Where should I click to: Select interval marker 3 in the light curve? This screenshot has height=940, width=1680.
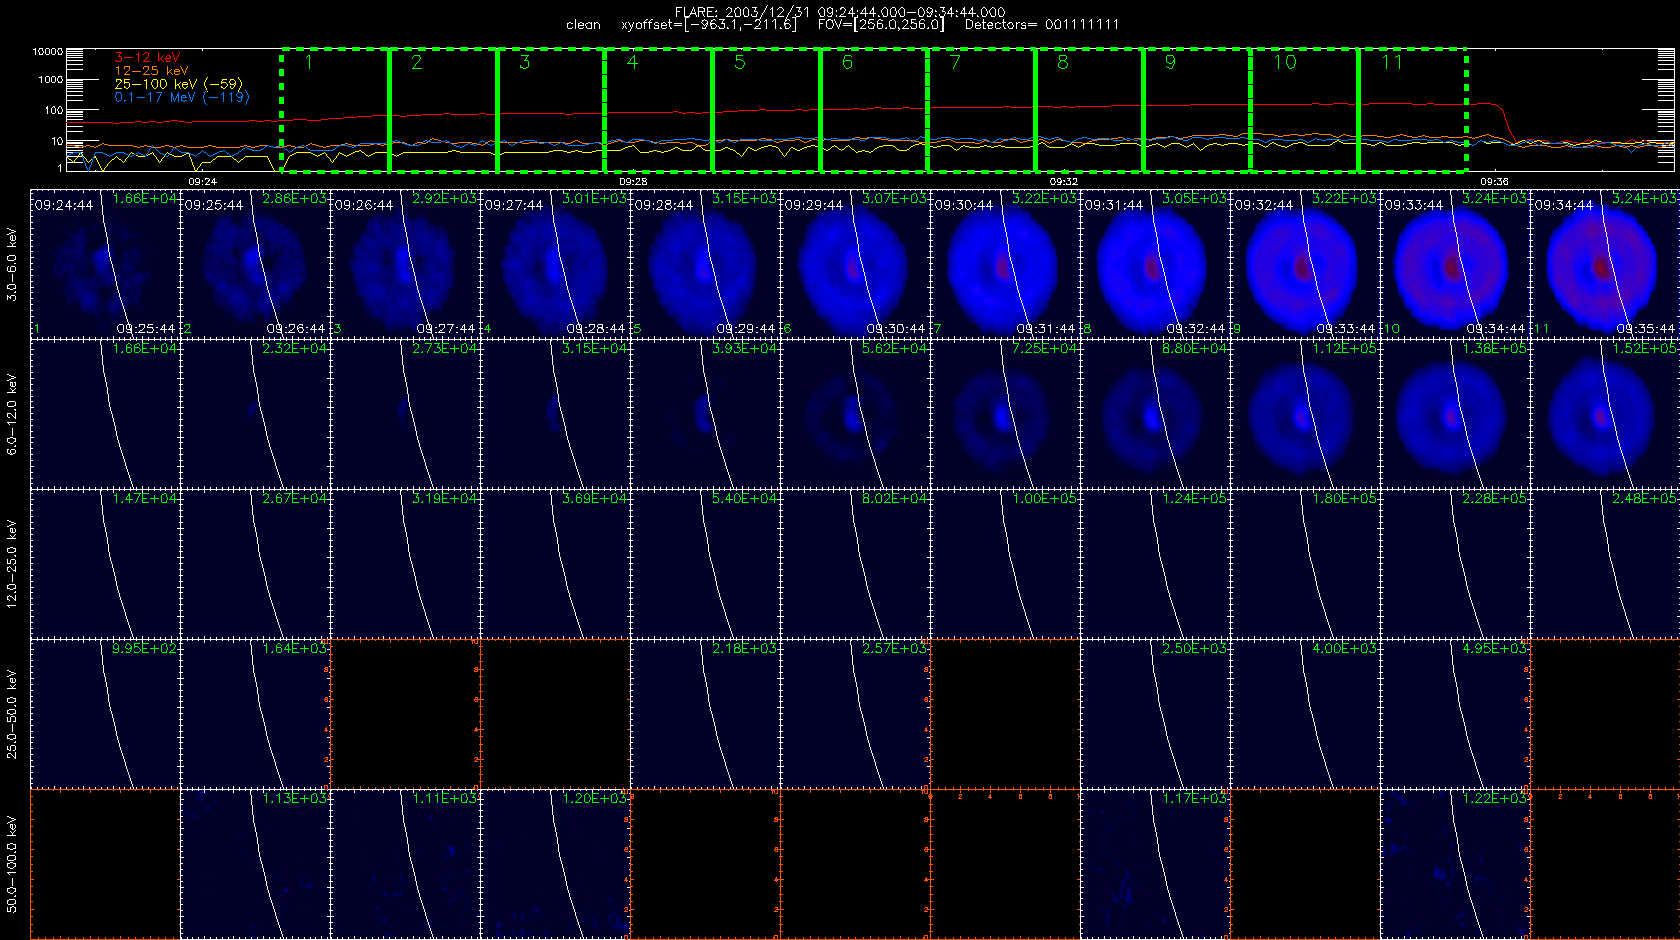[x=525, y=63]
